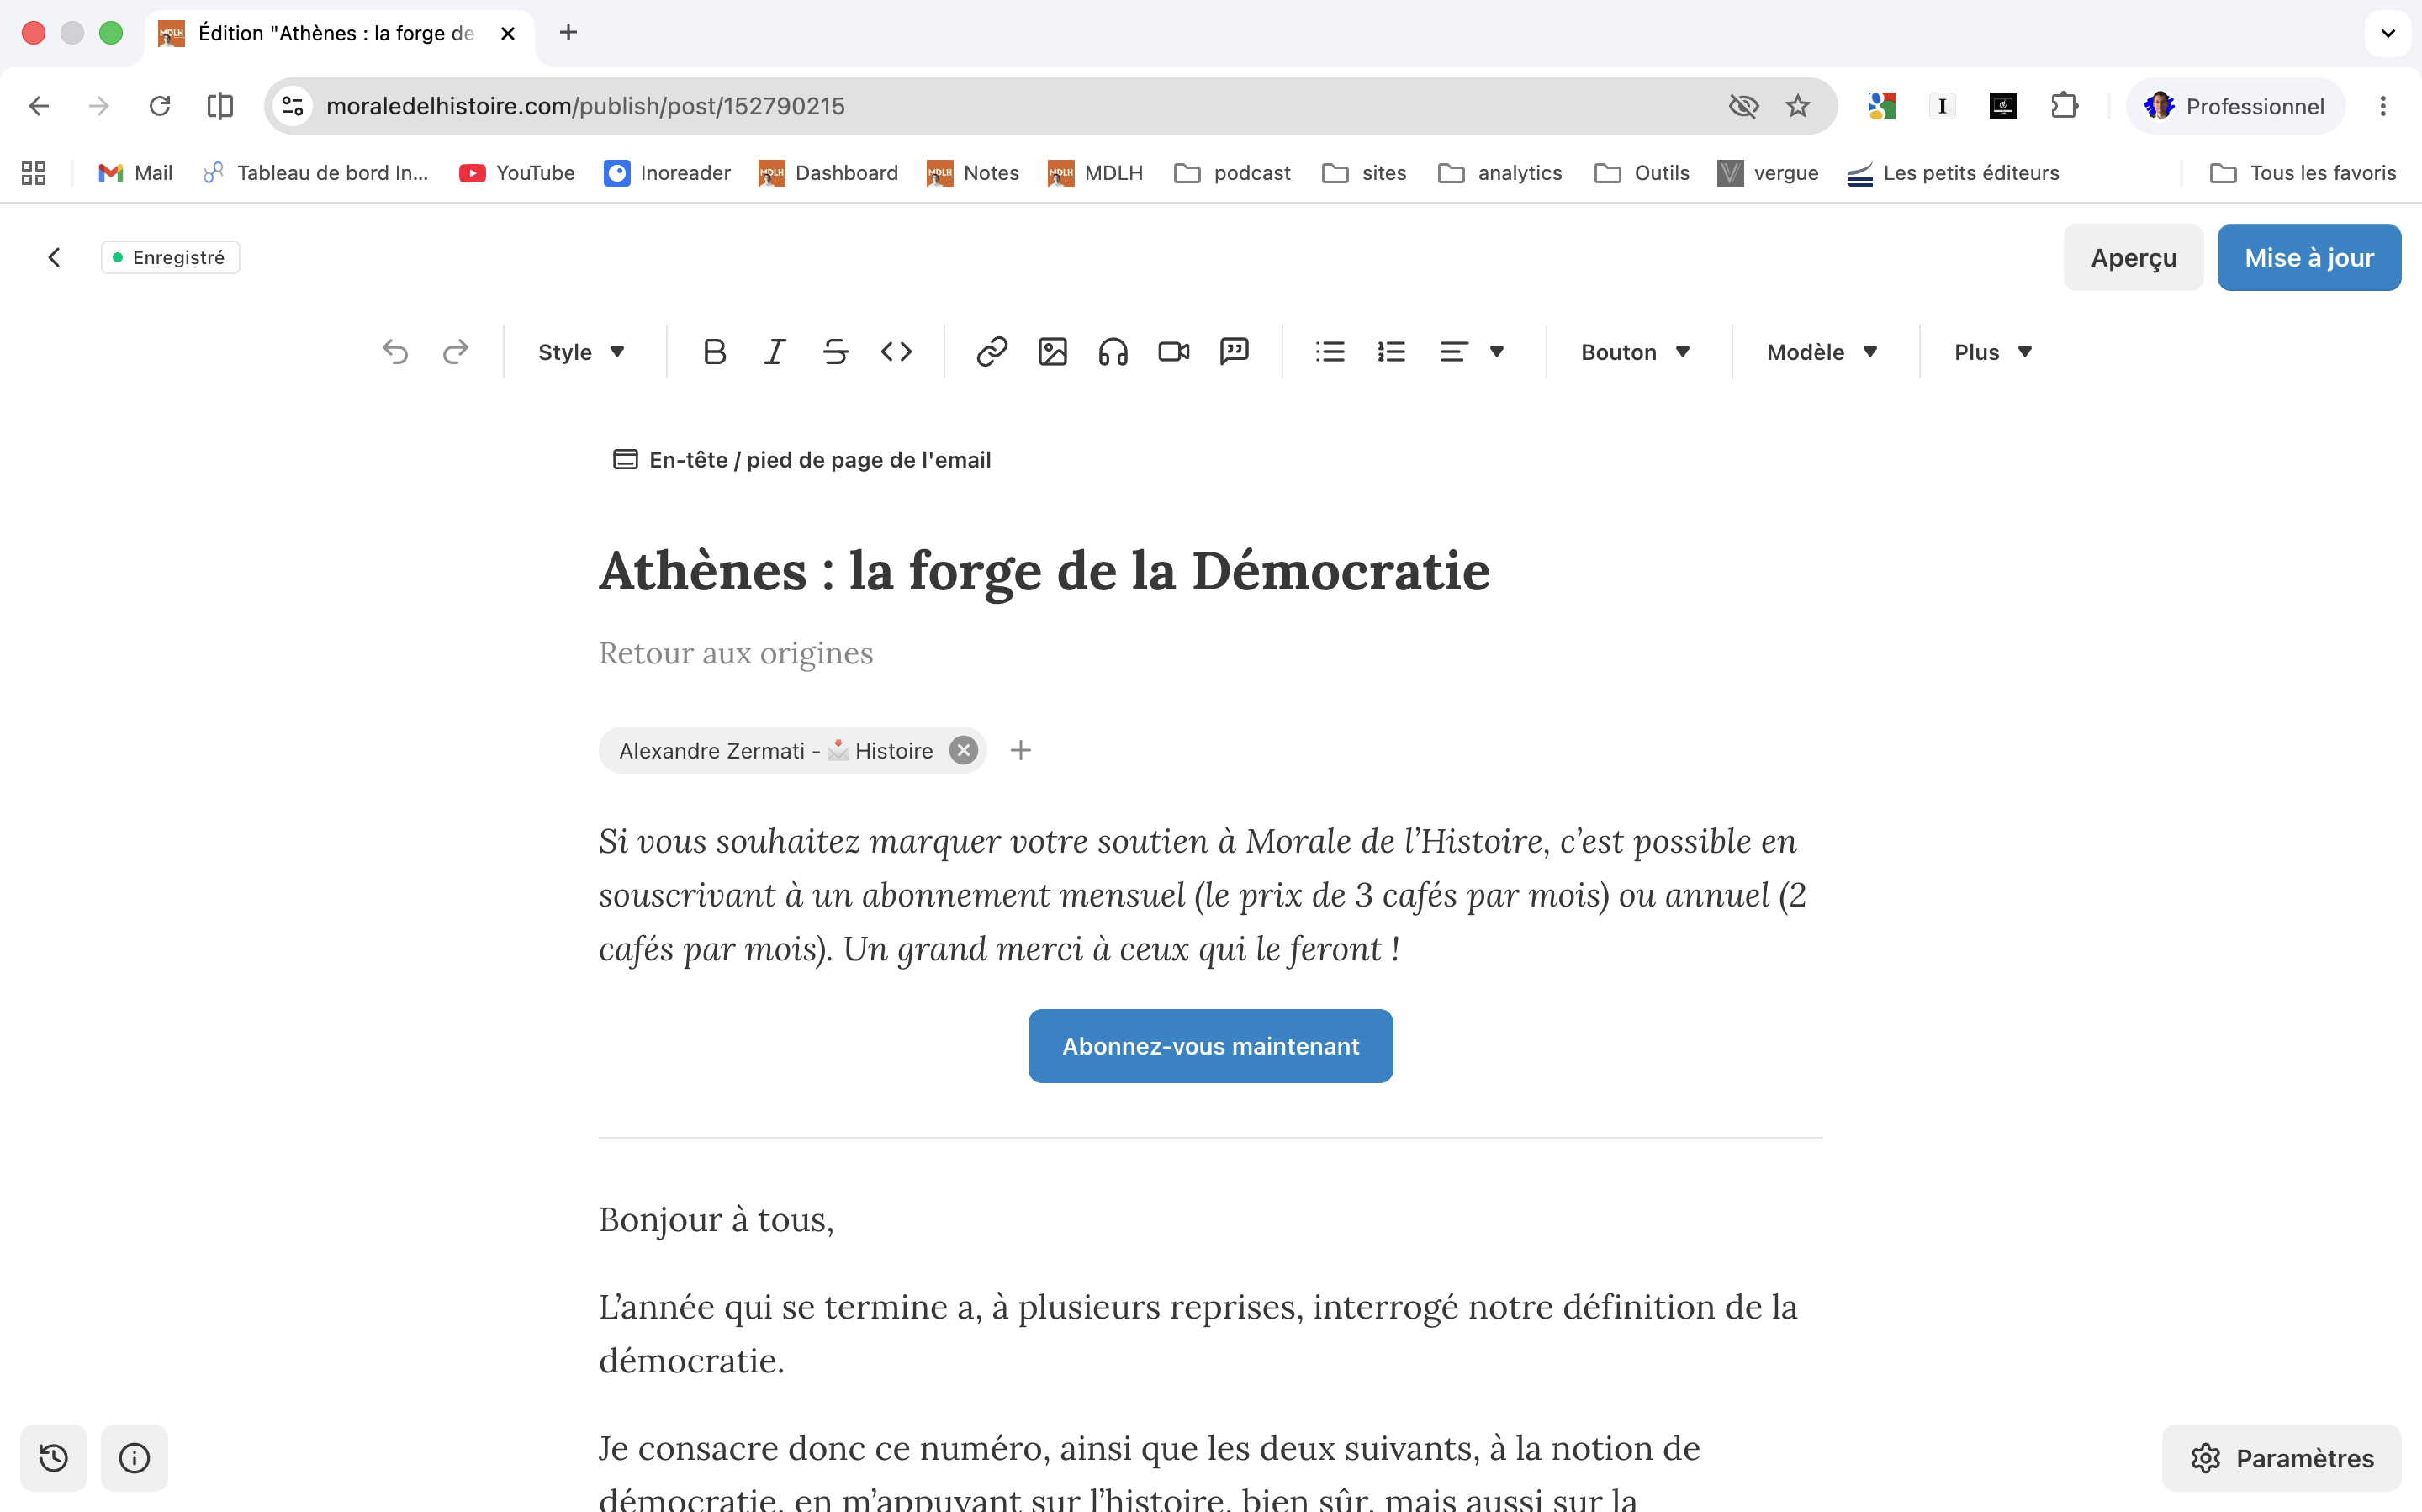The width and height of the screenshot is (2422, 1512).
Task: Click the Enregistré status badge
Action: [x=170, y=258]
